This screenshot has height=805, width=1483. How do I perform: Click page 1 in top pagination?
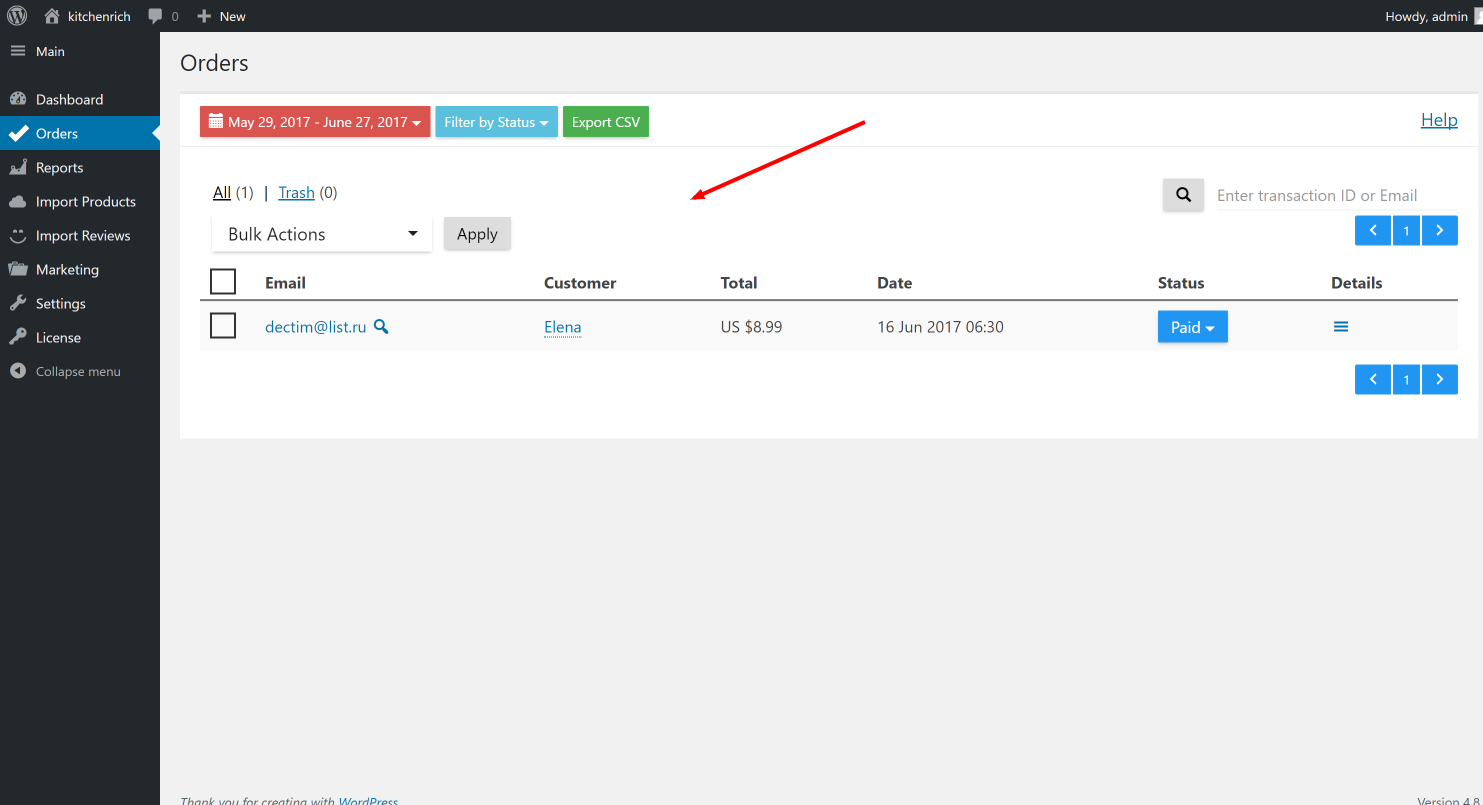1406,230
